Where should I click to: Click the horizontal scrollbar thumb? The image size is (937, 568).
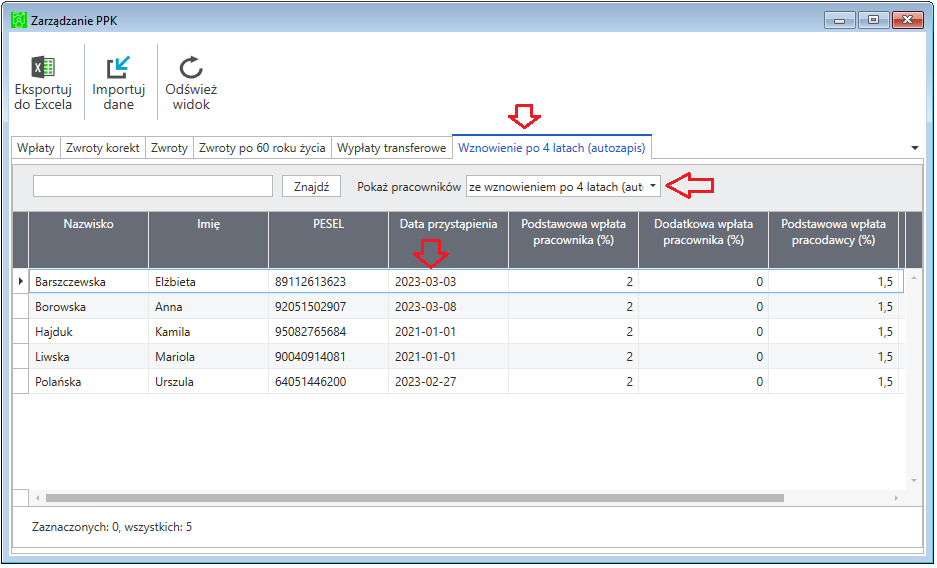click(x=415, y=498)
